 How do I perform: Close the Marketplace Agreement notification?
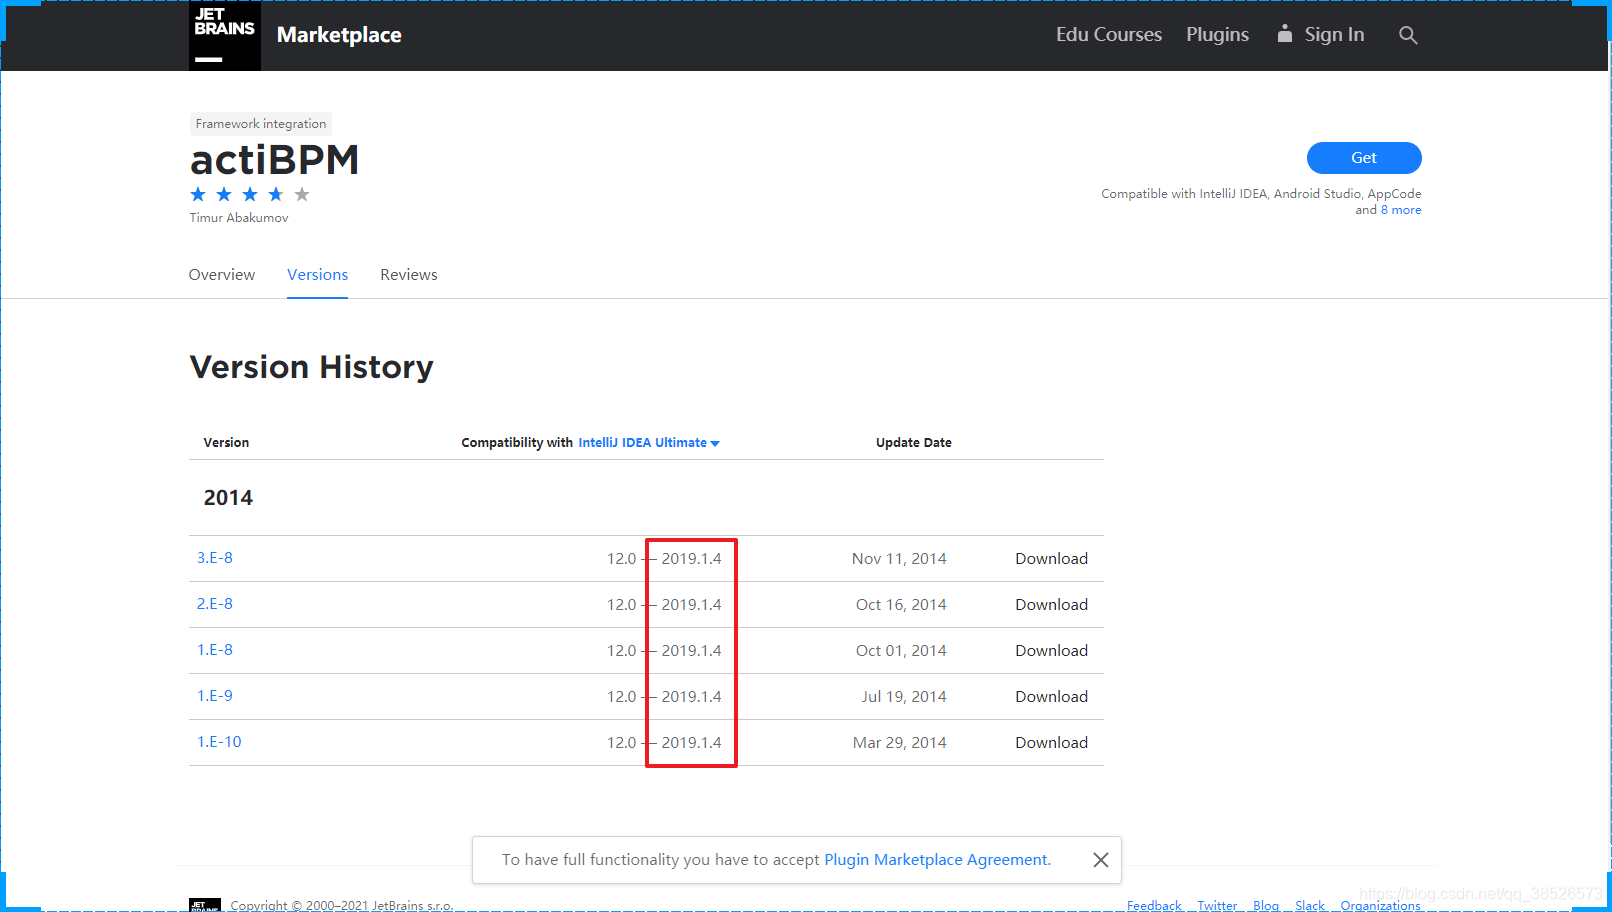(1101, 860)
